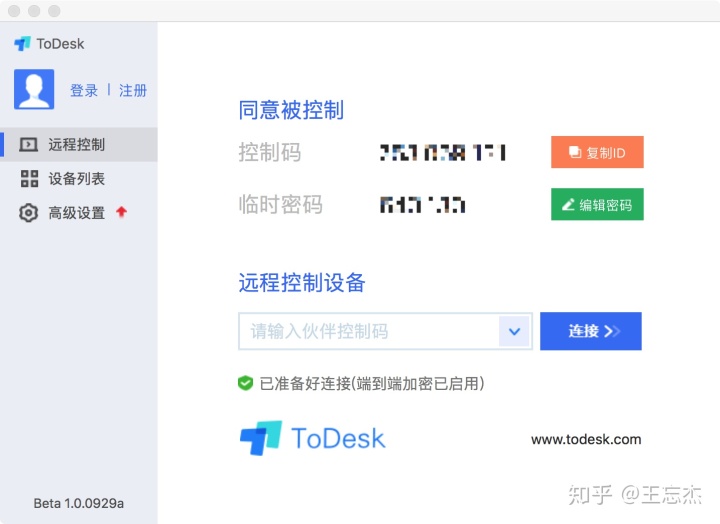This screenshot has width=720, height=524.
Task: Select the 高级设置 menu item
Action: (79, 213)
